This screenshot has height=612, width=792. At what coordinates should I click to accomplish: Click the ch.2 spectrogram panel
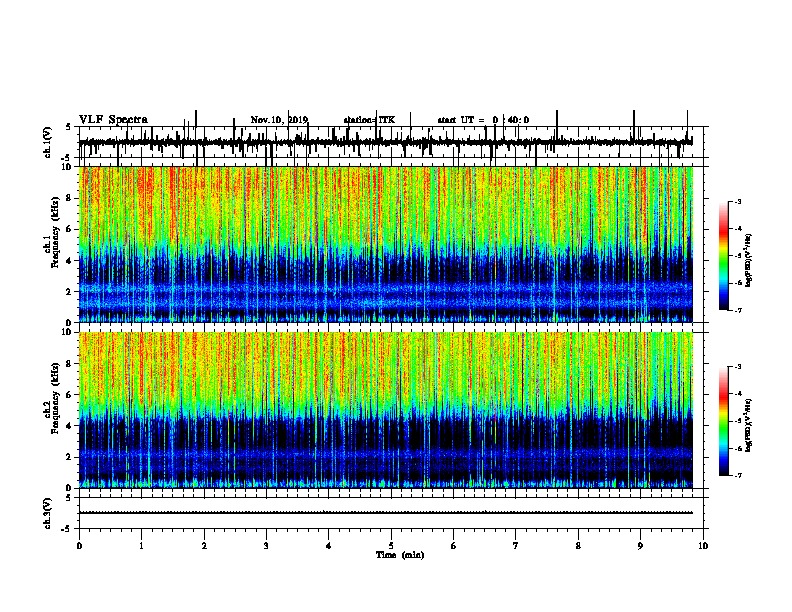386,410
